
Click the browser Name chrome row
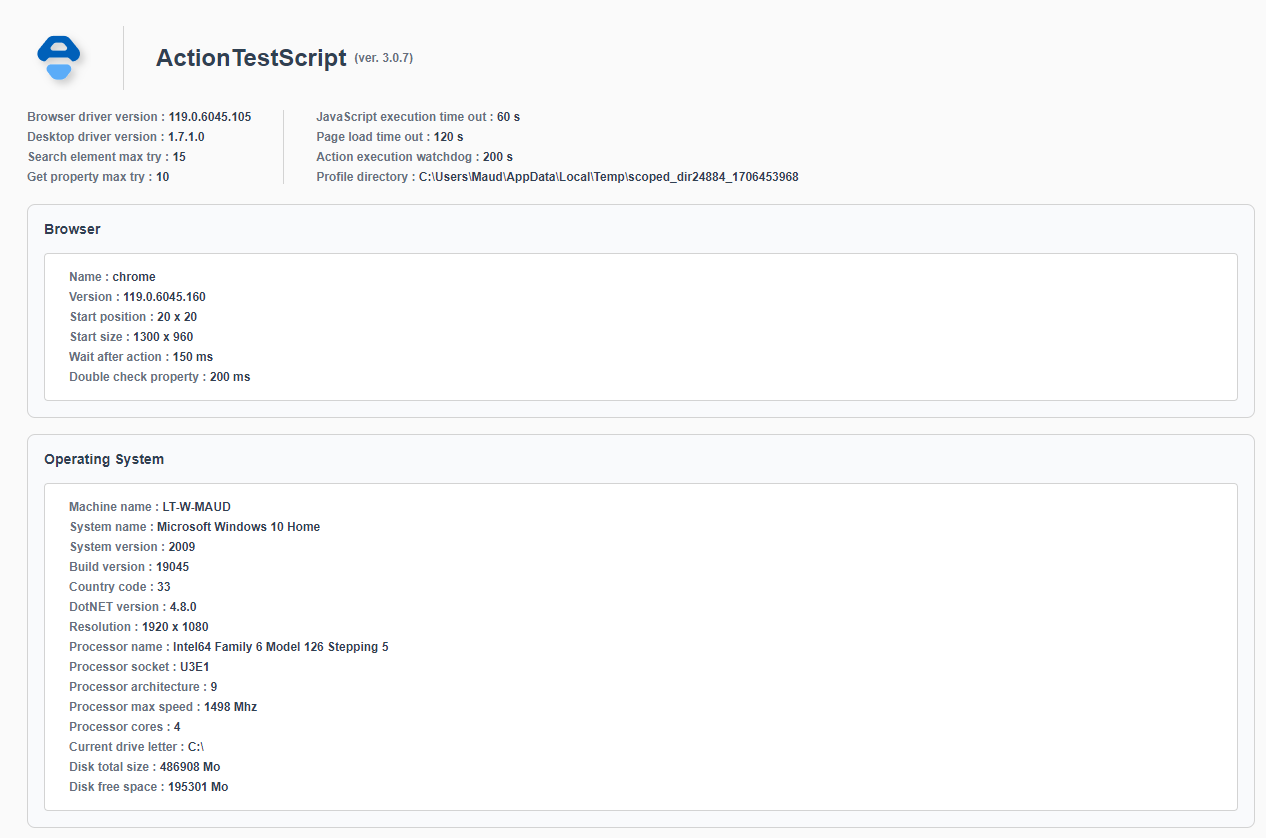tap(112, 277)
